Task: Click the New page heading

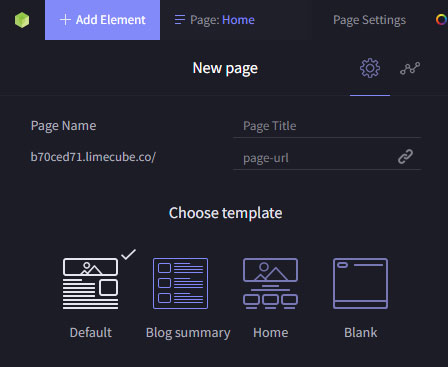Action: [225, 68]
